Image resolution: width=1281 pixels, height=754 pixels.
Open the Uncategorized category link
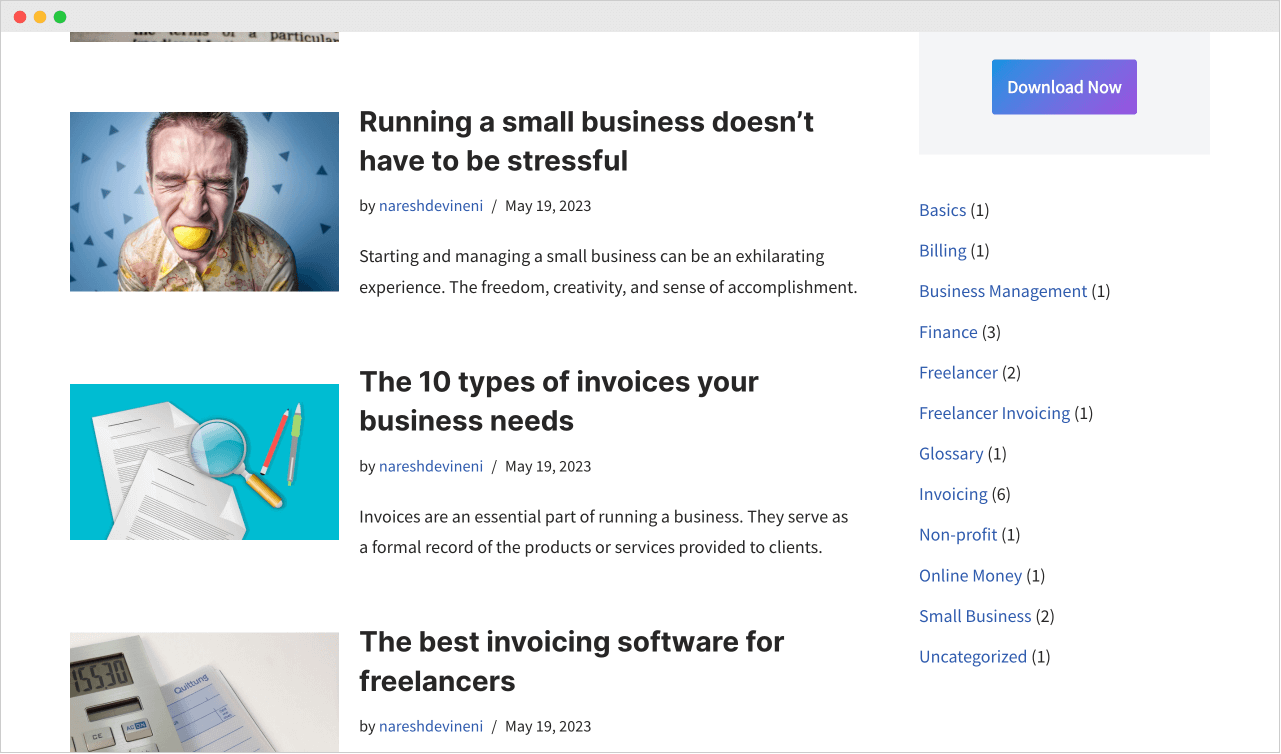tap(973, 656)
